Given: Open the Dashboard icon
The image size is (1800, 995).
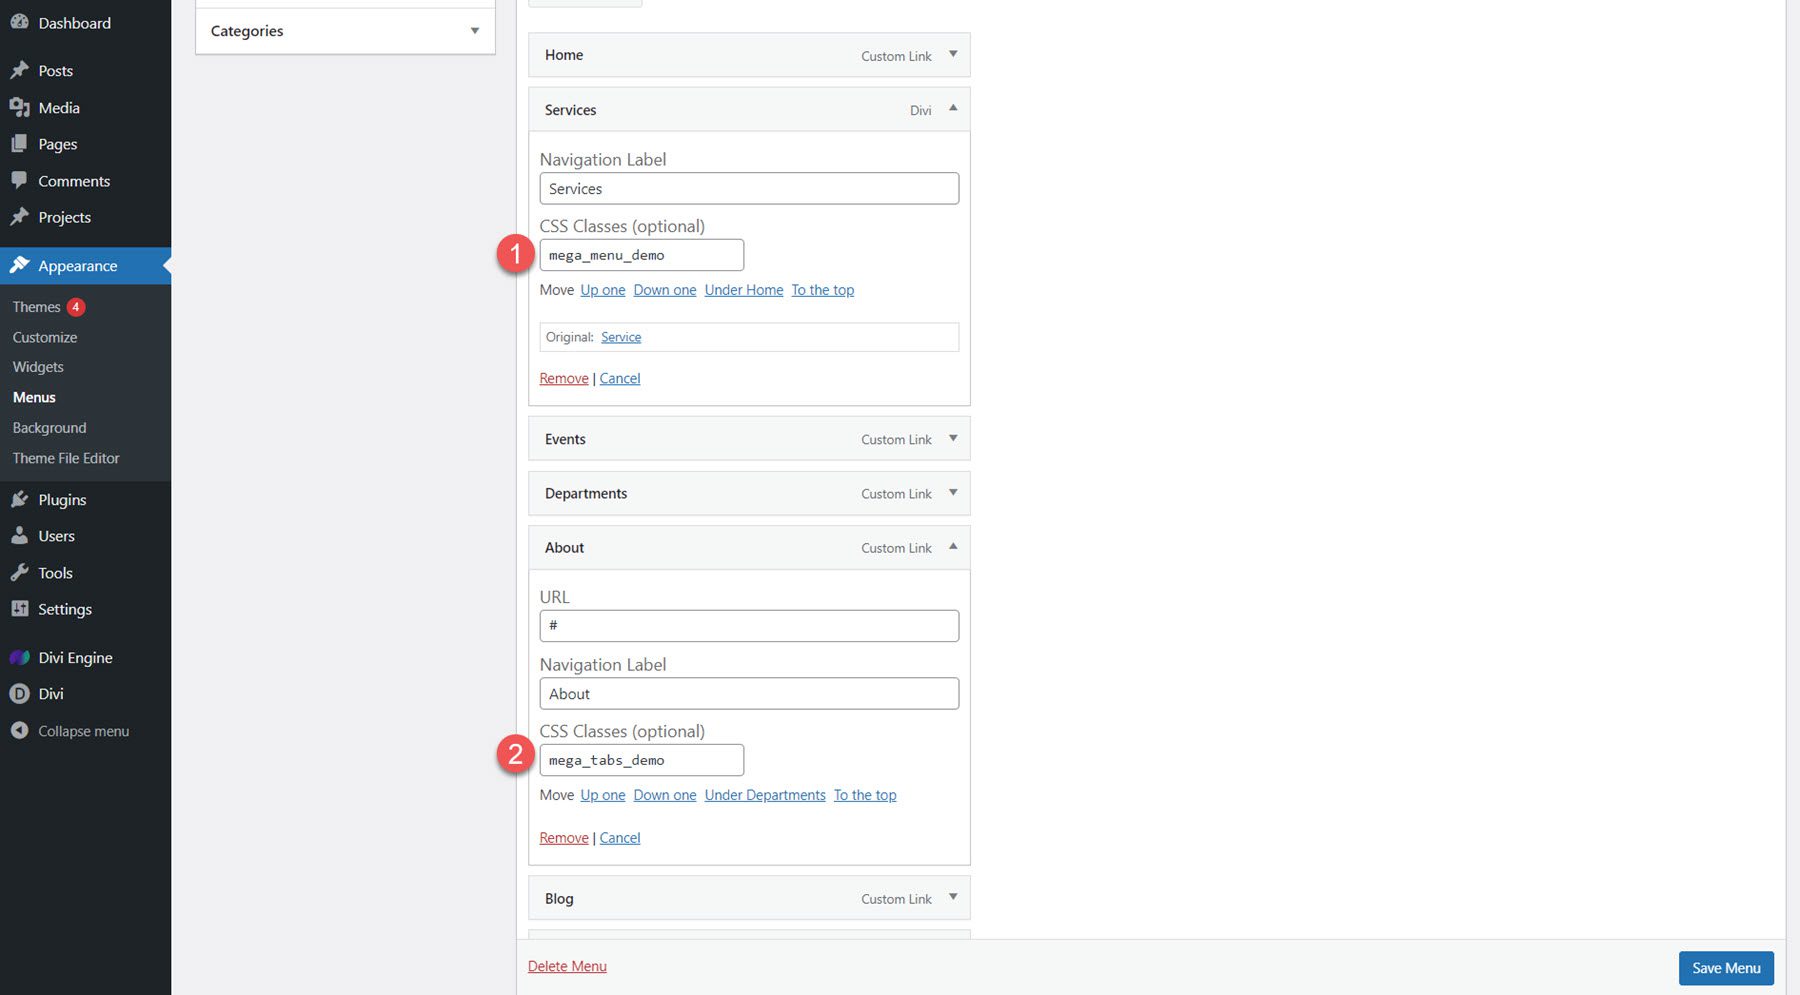Looking at the screenshot, I should (20, 22).
